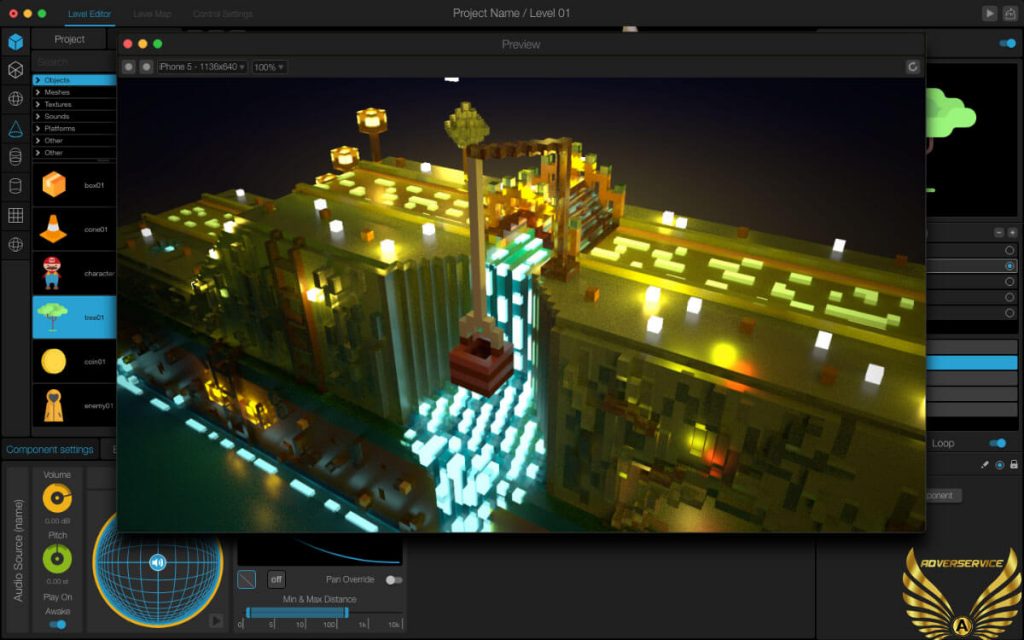
Task: Toggle the Pan Override switch
Action: pyautogui.click(x=394, y=580)
